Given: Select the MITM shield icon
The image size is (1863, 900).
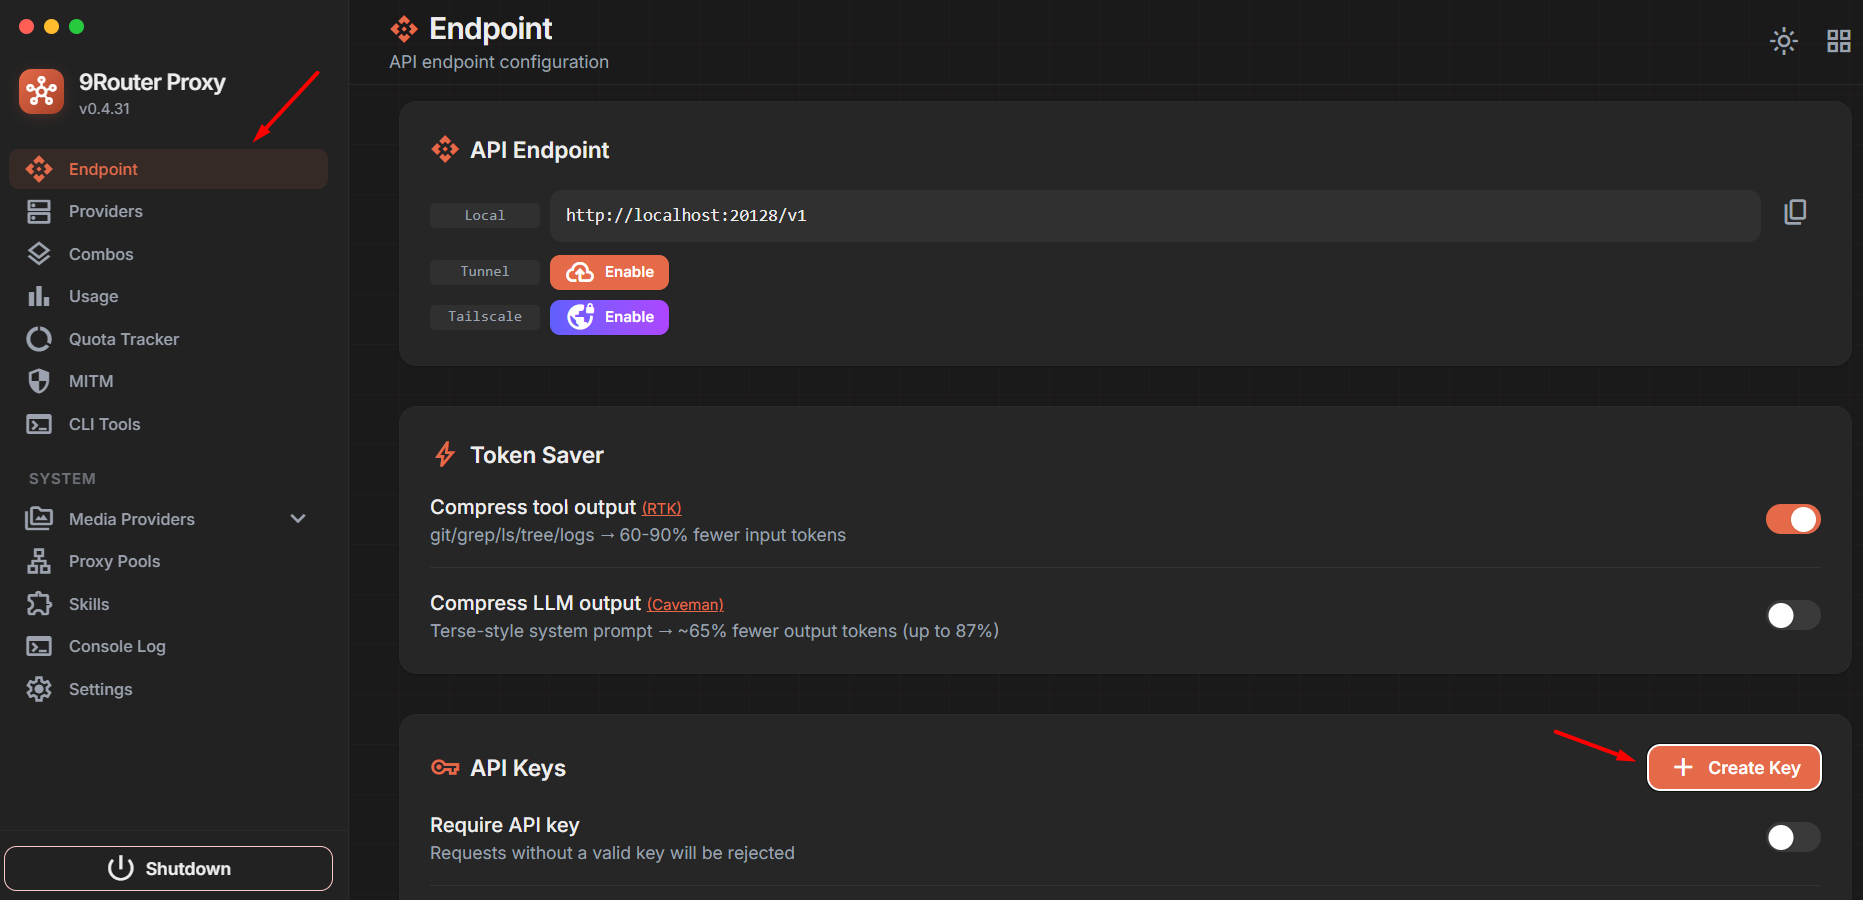Looking at the screenshot, I should coord(39,381).
